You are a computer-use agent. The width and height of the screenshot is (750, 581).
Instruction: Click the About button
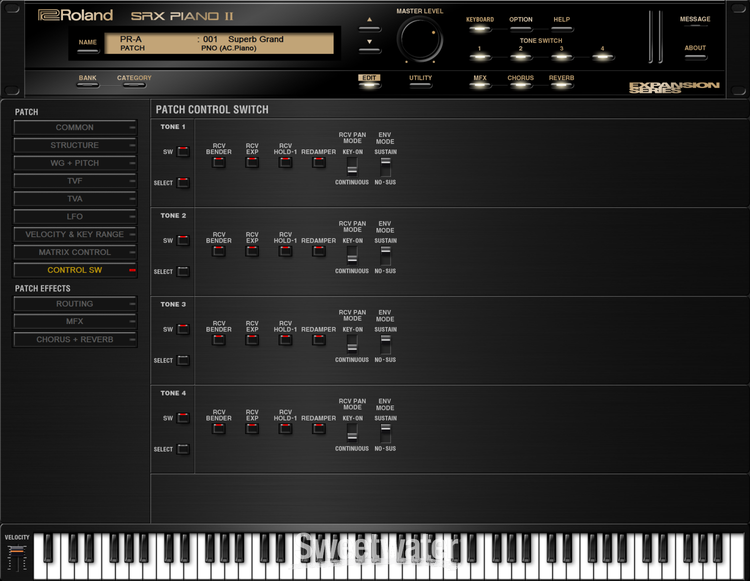(x=695, y=56)
